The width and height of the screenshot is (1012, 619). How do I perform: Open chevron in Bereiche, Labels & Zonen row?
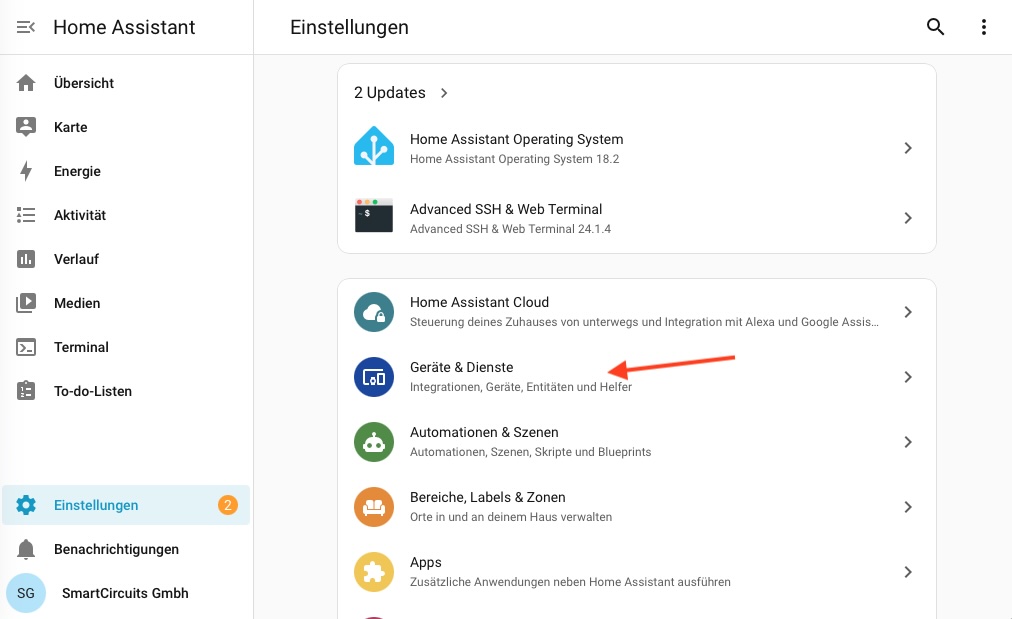[907, 507]
